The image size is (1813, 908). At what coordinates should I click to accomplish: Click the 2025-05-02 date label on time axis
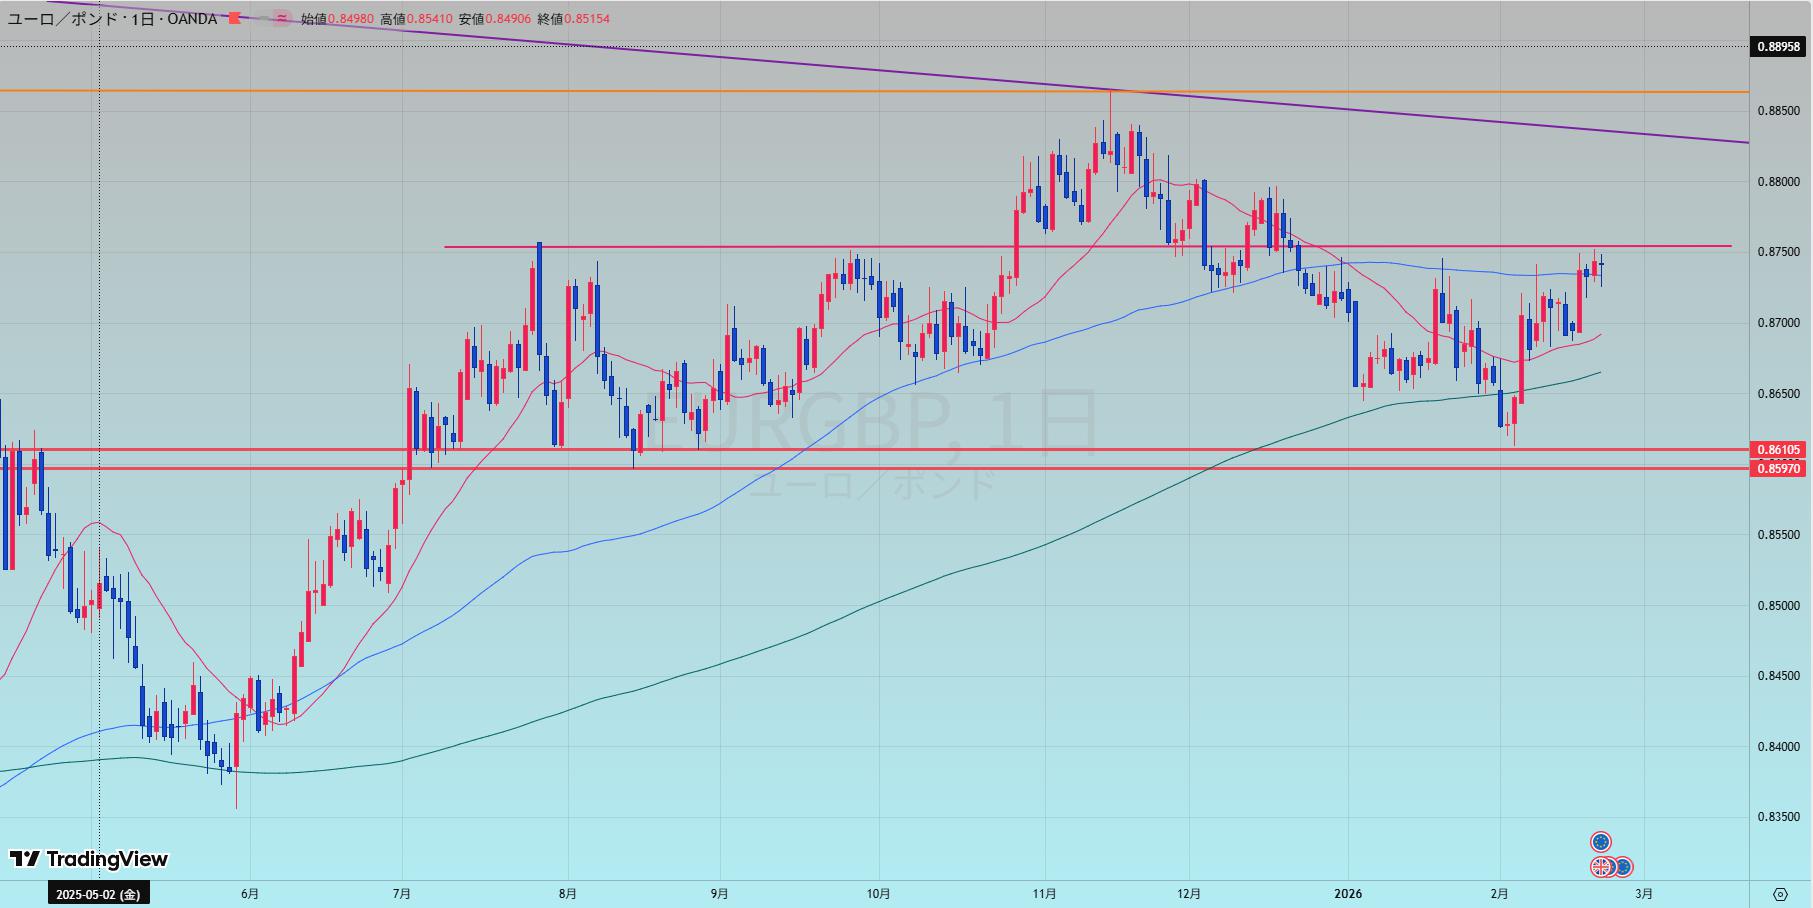tap(98, 894)
